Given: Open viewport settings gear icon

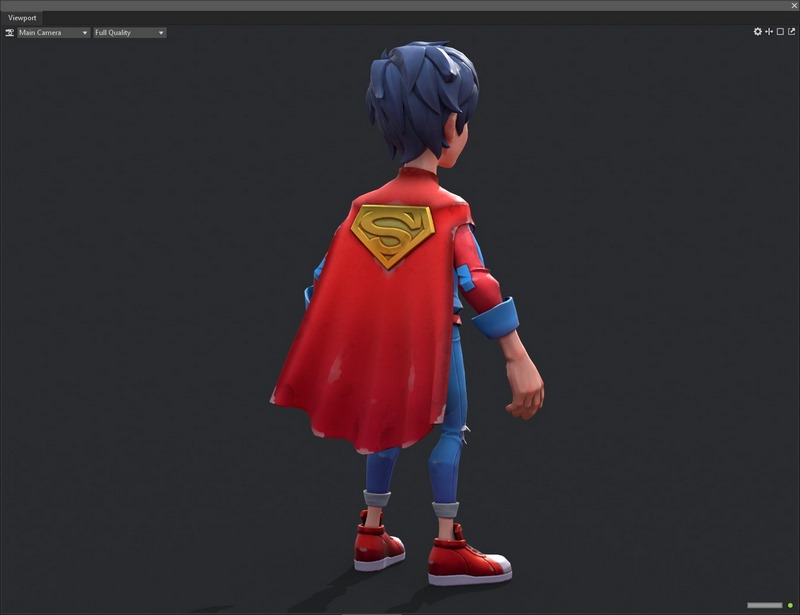Looking at the screenshot, I should [758, 32].
